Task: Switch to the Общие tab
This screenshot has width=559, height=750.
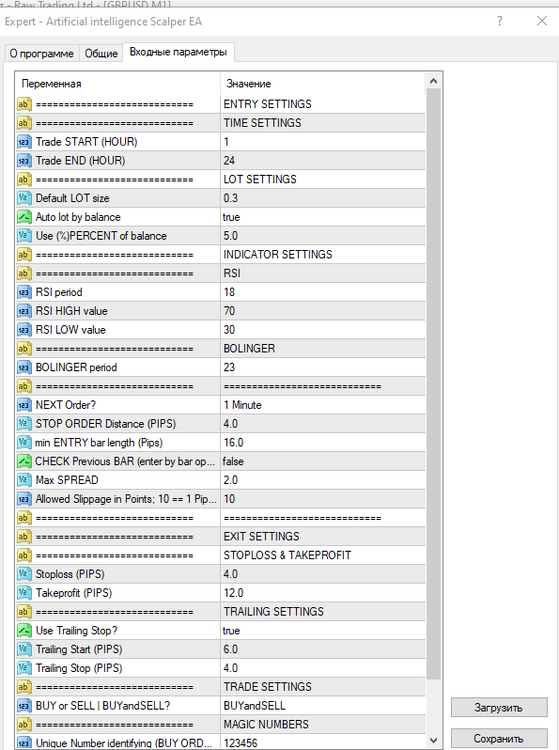Action: click(x=101, y=53)
